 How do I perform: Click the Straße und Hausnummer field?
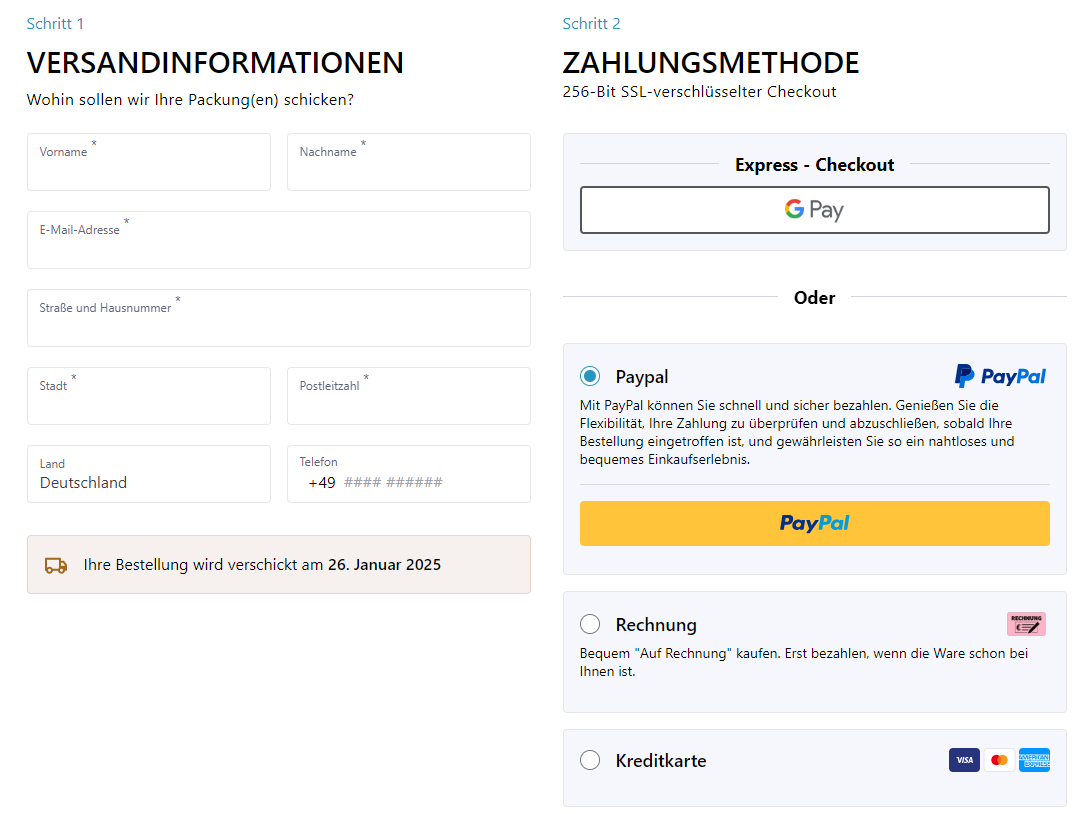click(279, 318)
